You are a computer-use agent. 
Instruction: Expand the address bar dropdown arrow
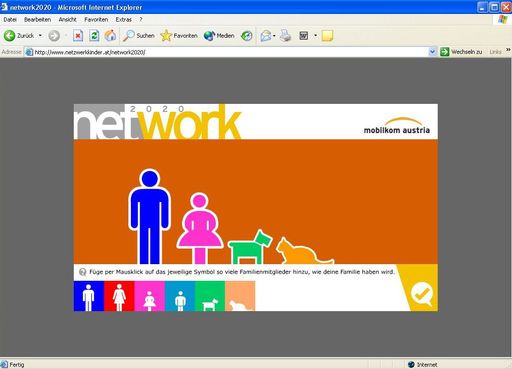click(x=432, y=52)
